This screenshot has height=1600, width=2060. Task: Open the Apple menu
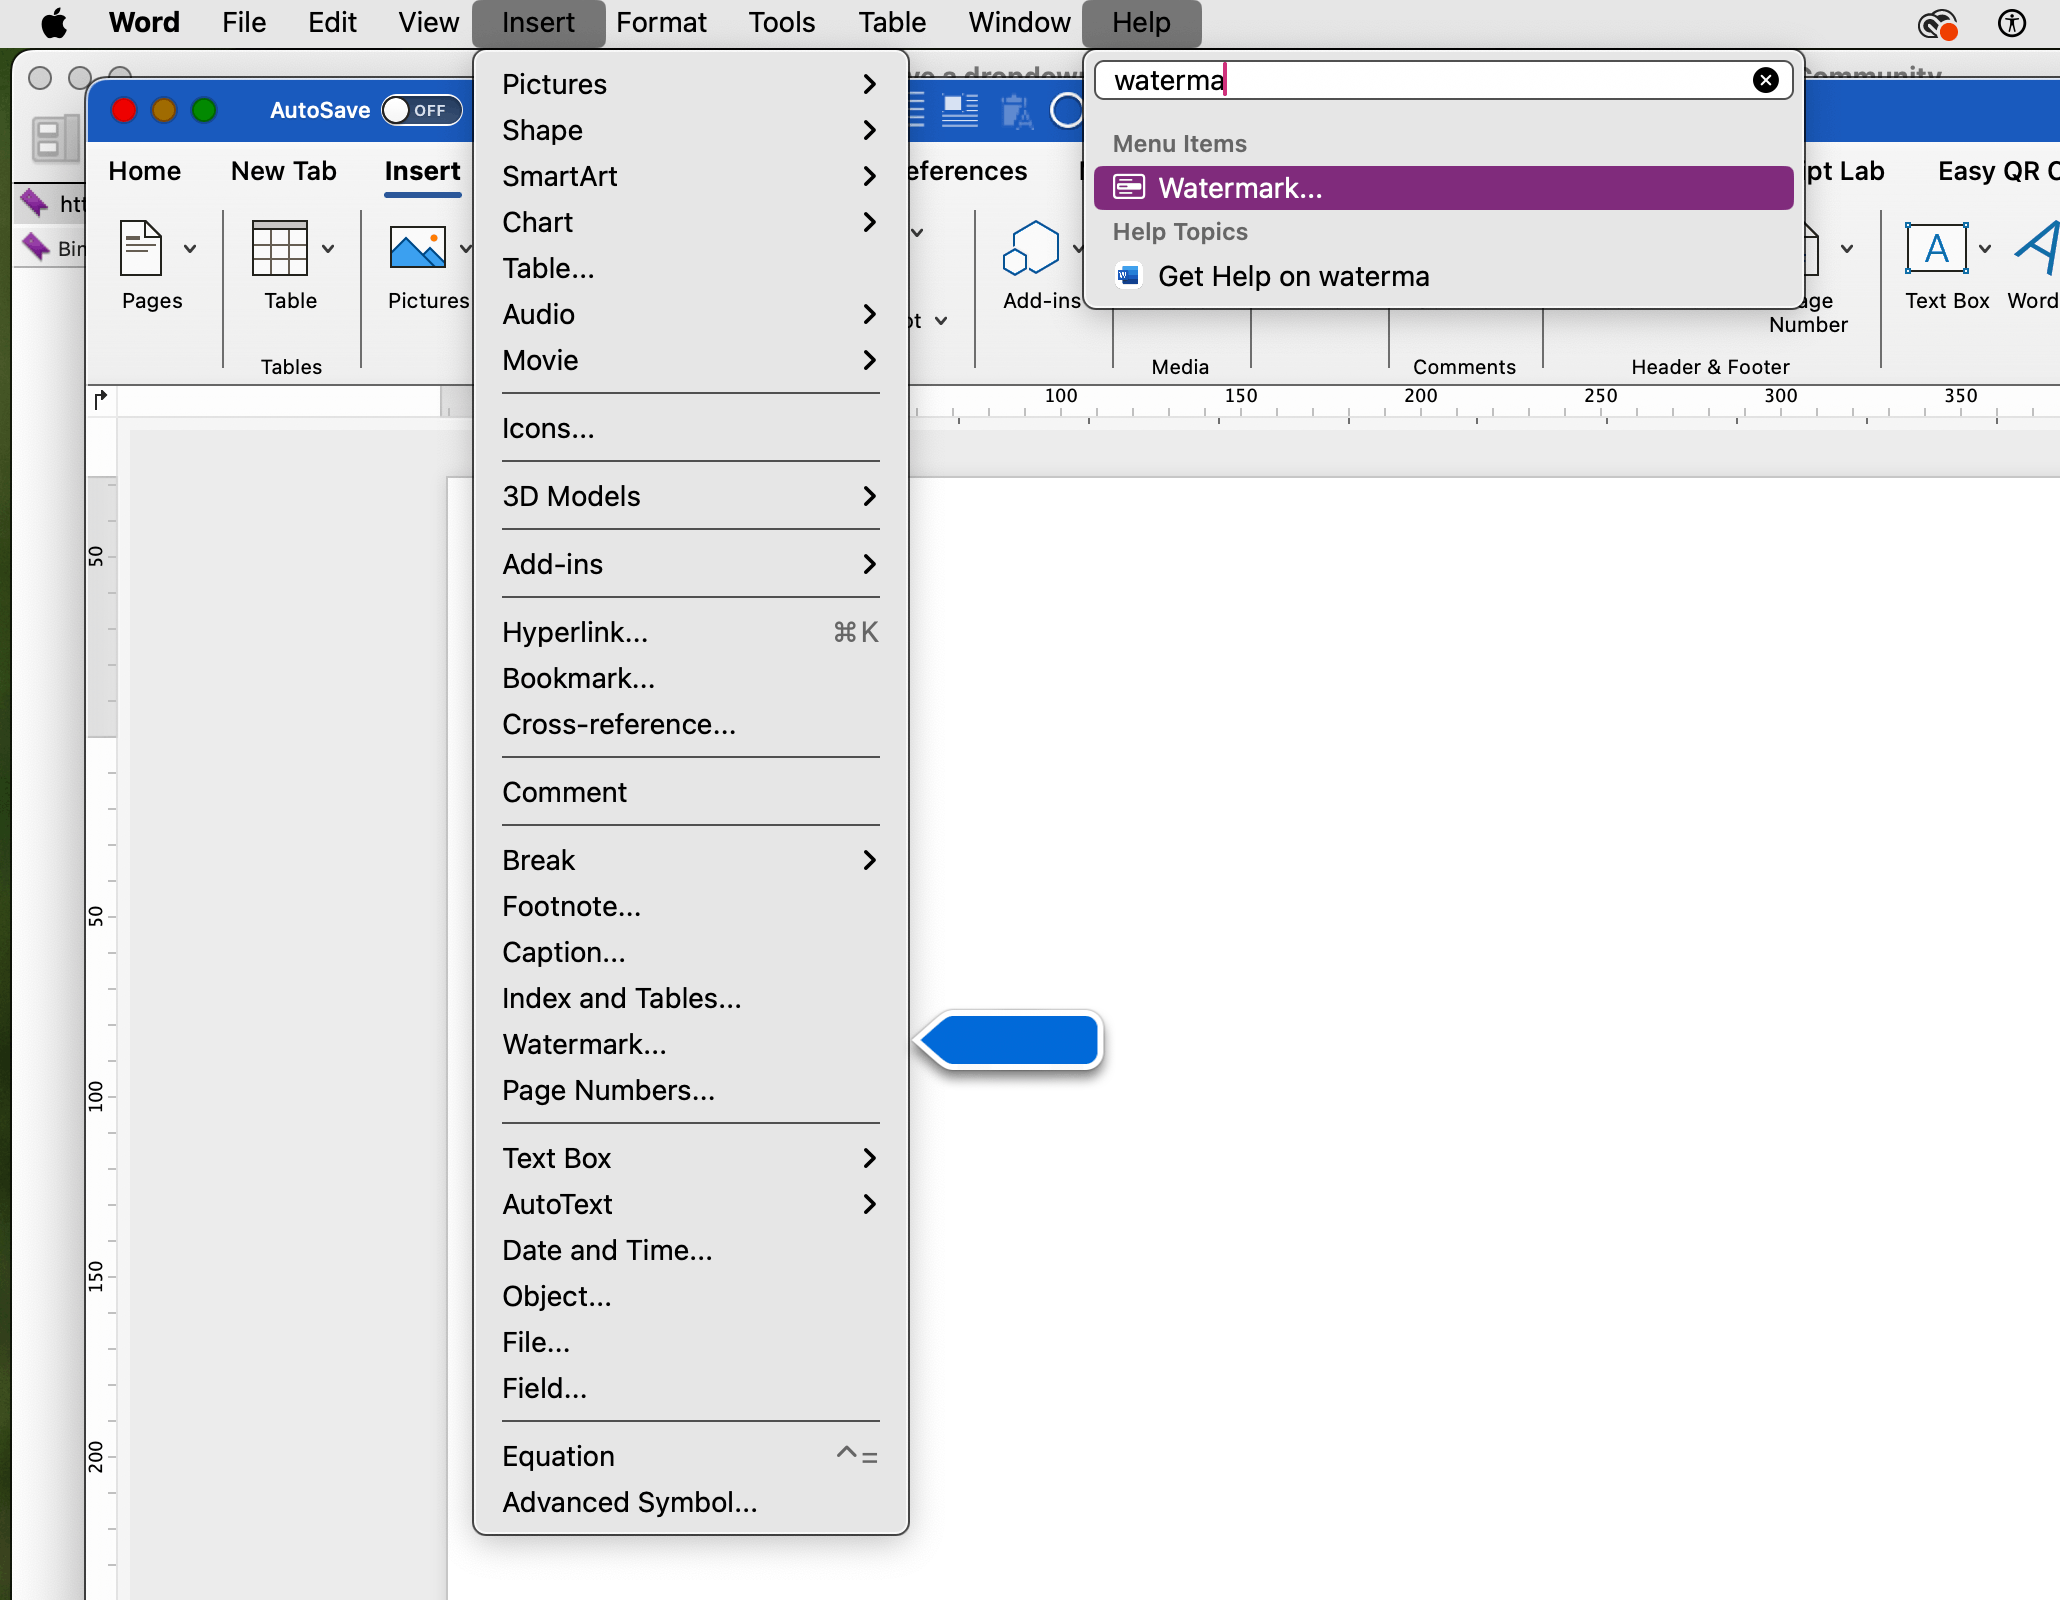54,23
